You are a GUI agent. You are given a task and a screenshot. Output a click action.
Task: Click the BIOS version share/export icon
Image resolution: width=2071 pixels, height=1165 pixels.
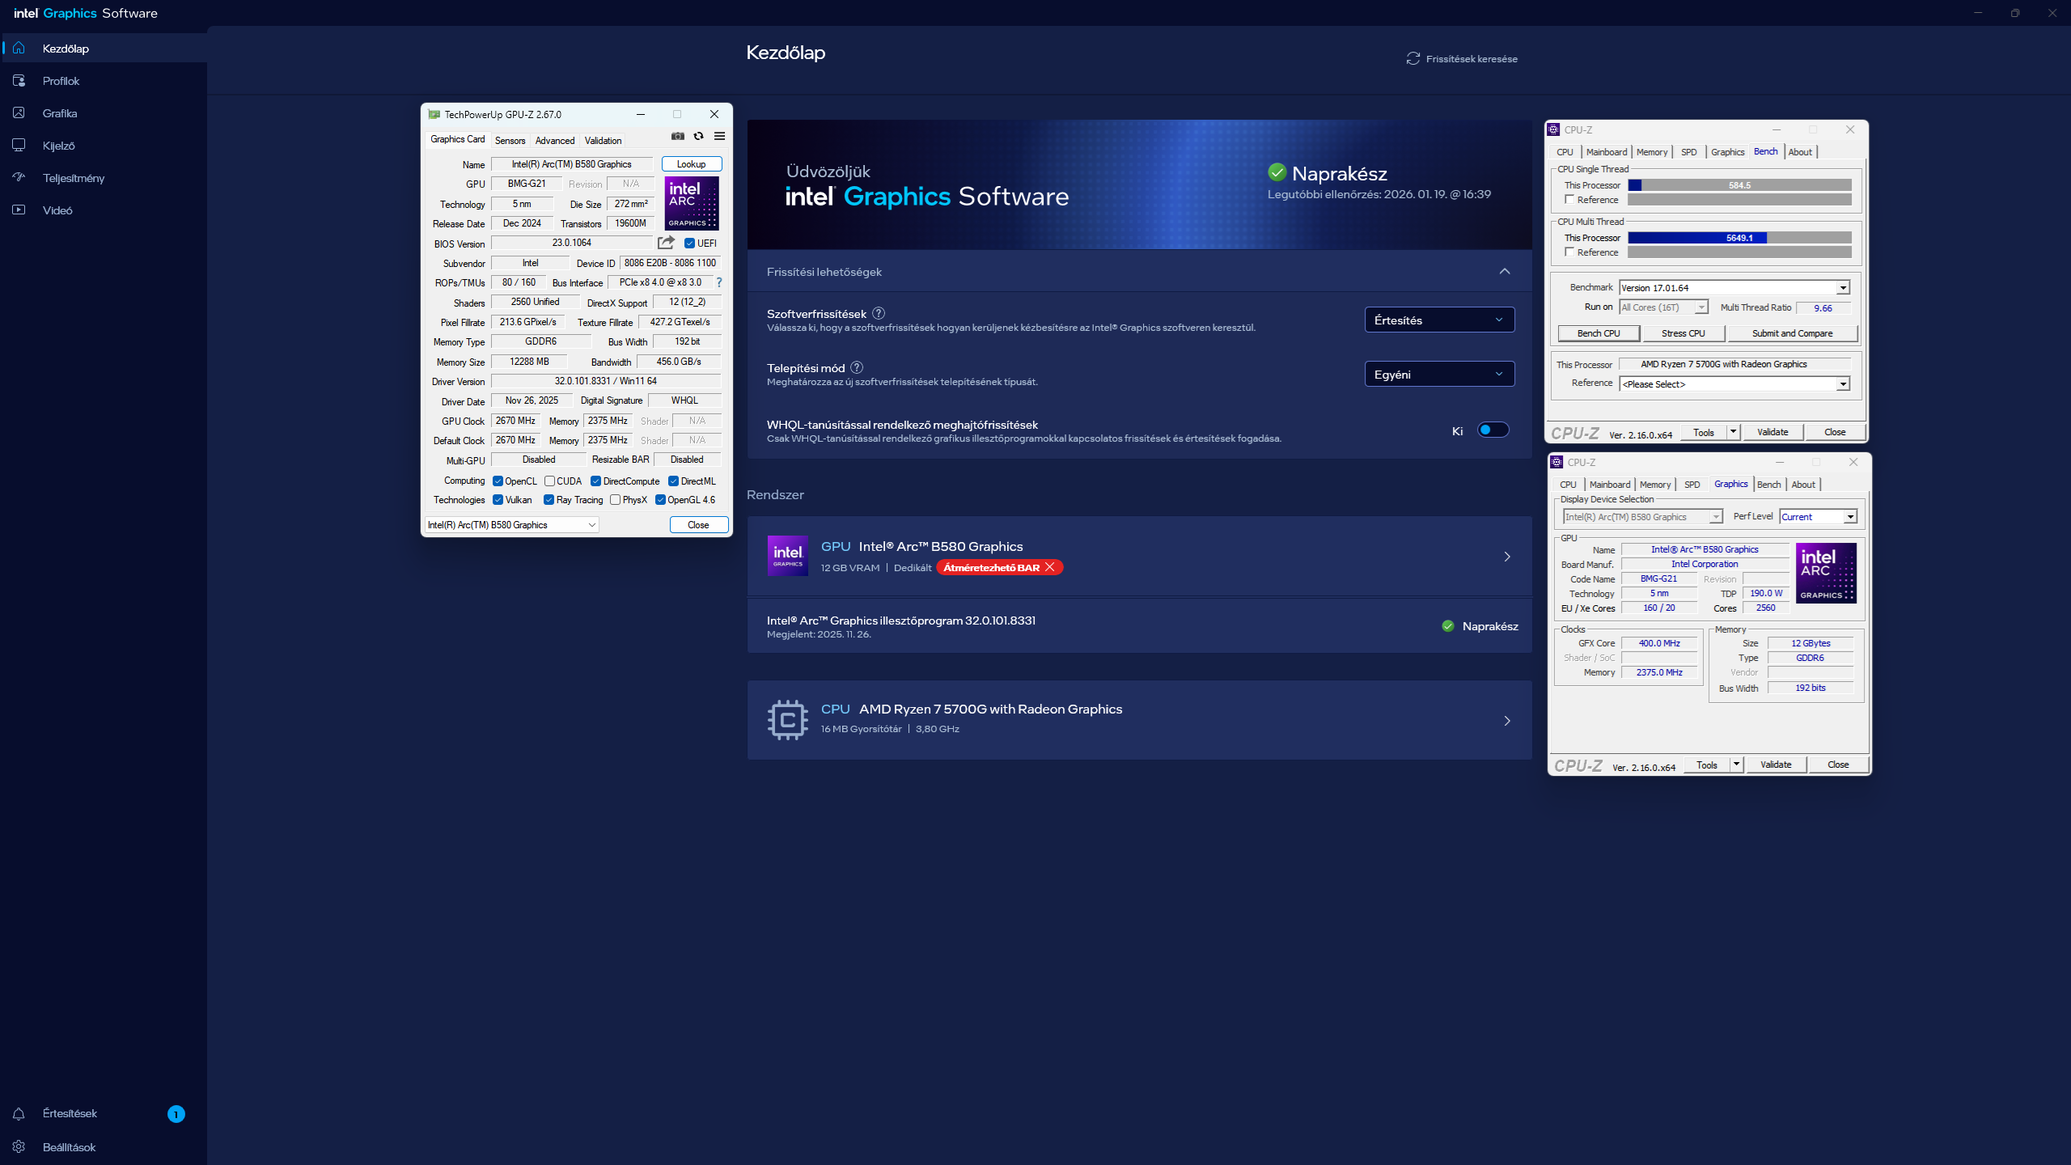click(666, 243)
